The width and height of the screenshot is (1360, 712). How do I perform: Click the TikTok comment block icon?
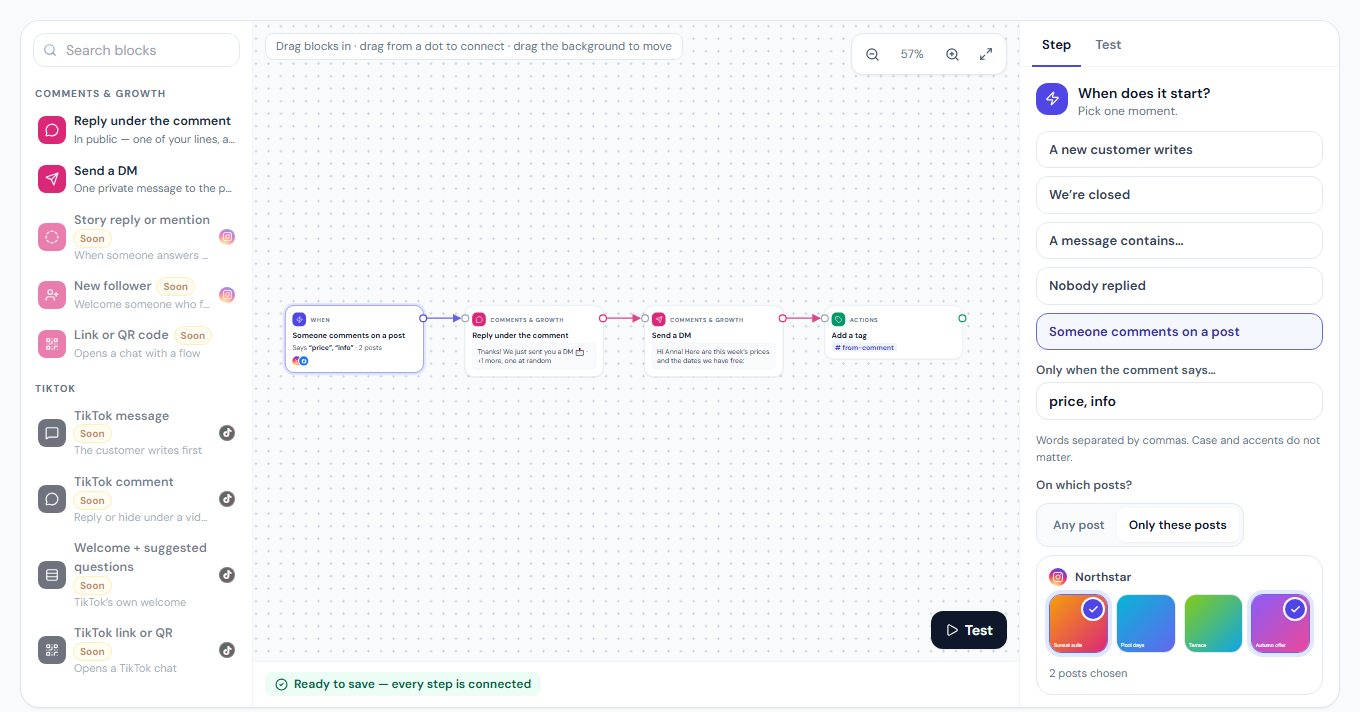52,499
